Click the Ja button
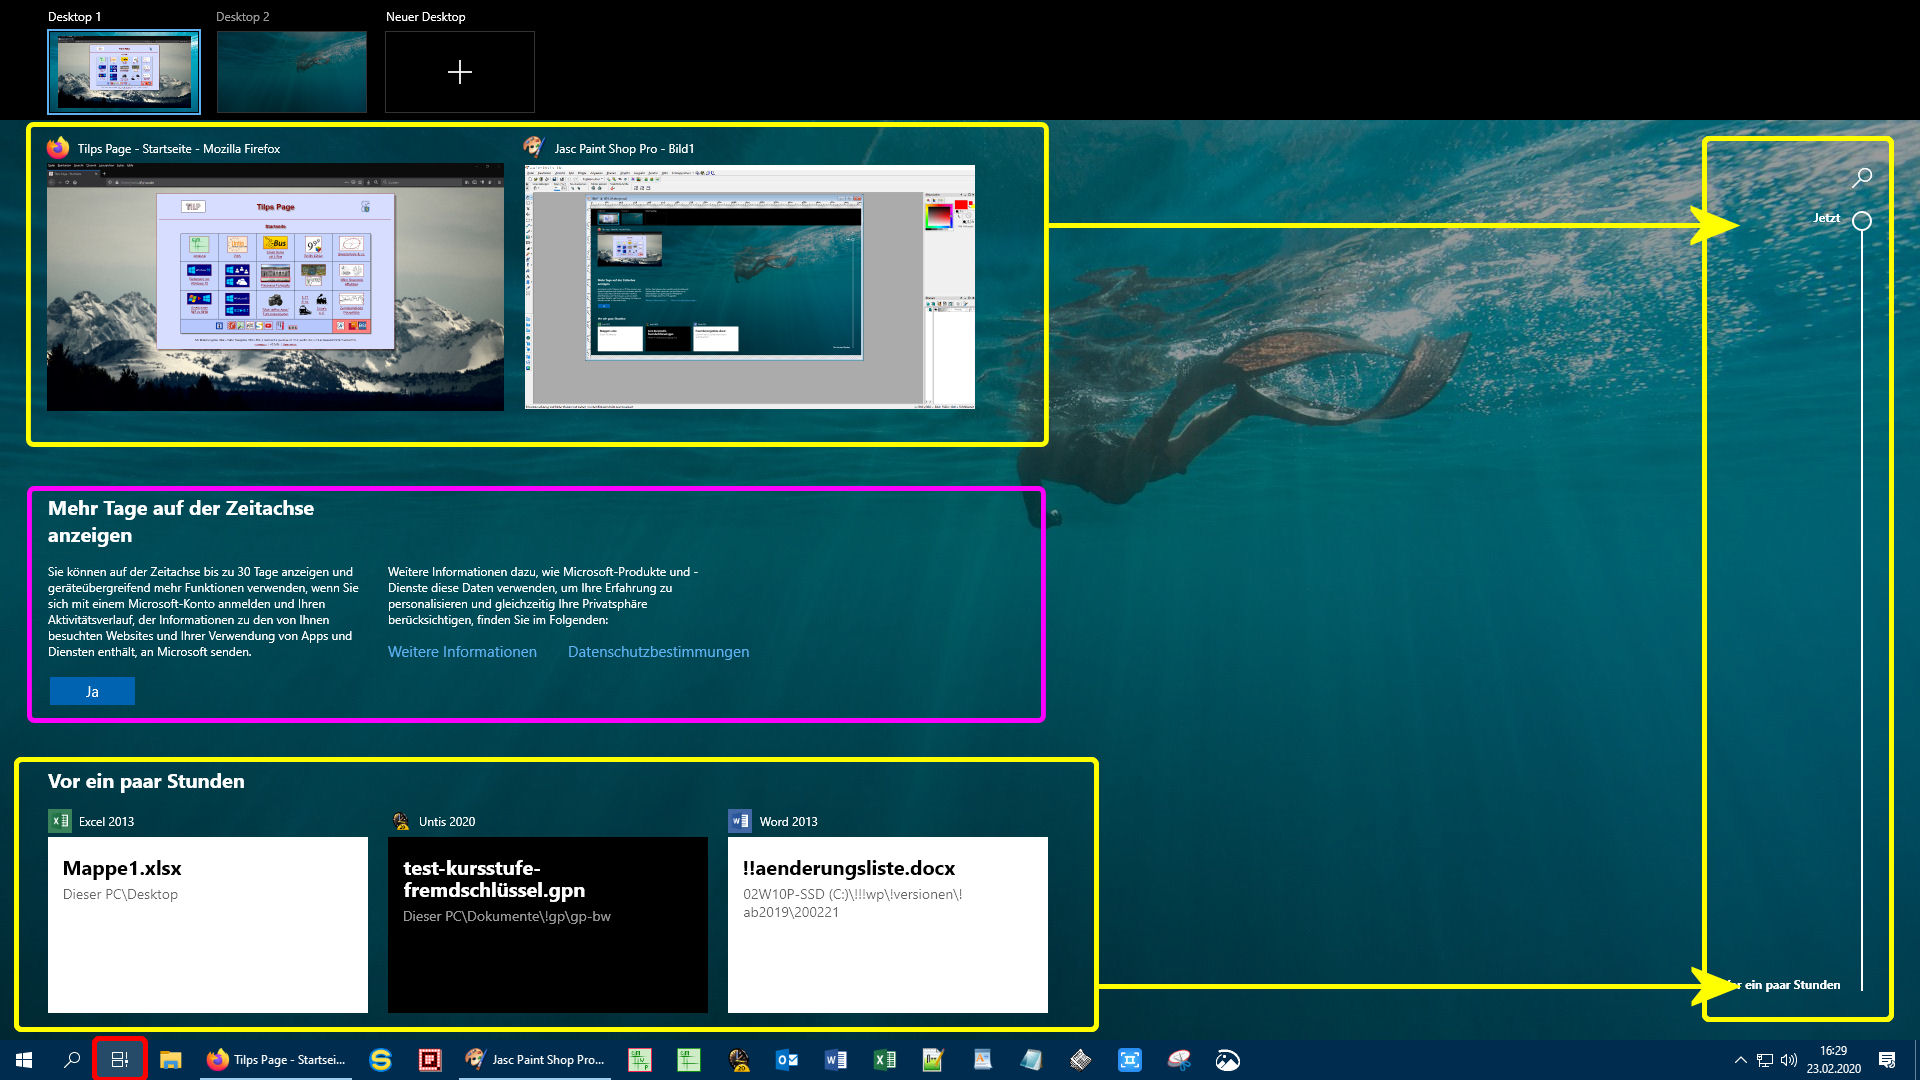 (x=92, y=692)
